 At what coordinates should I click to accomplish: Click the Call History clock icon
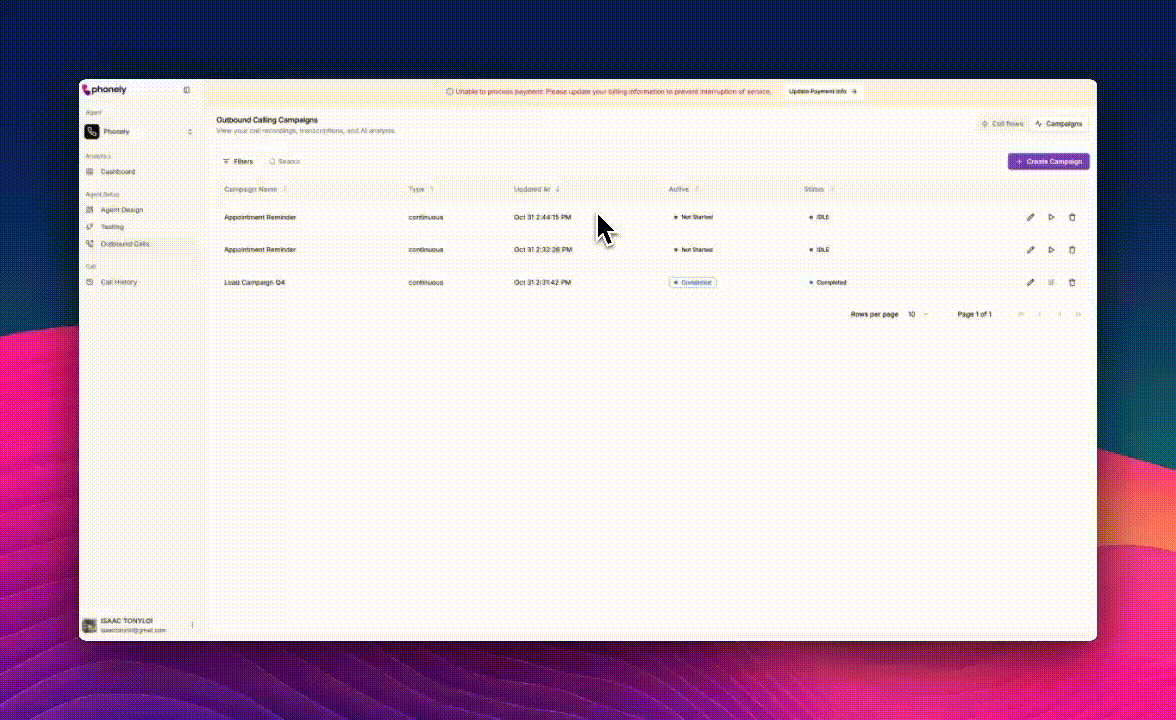coord(90,282)
